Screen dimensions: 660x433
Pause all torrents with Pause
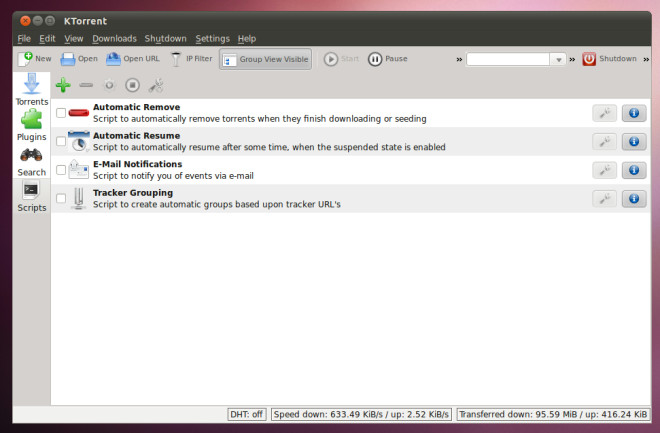pyautogui.click(x=388, y=59)
